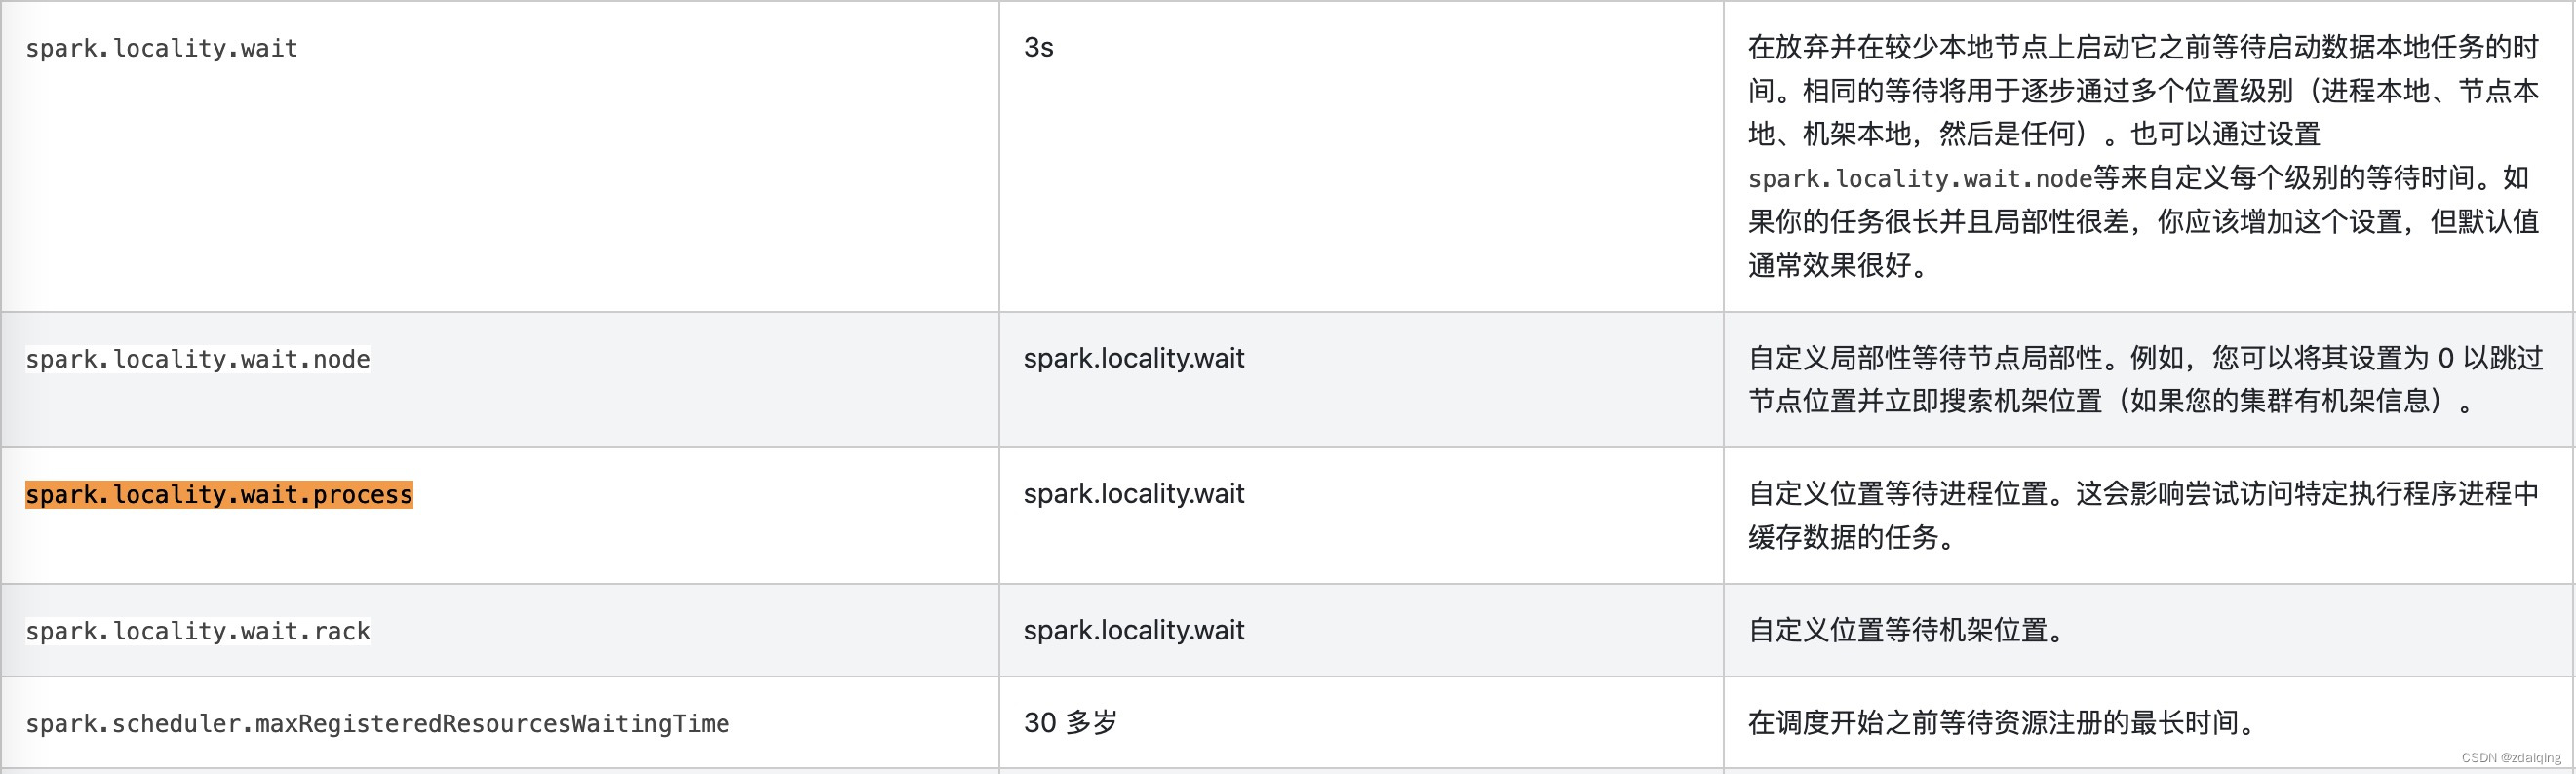Click the default value in the wait.rack row

point(1133,630)
